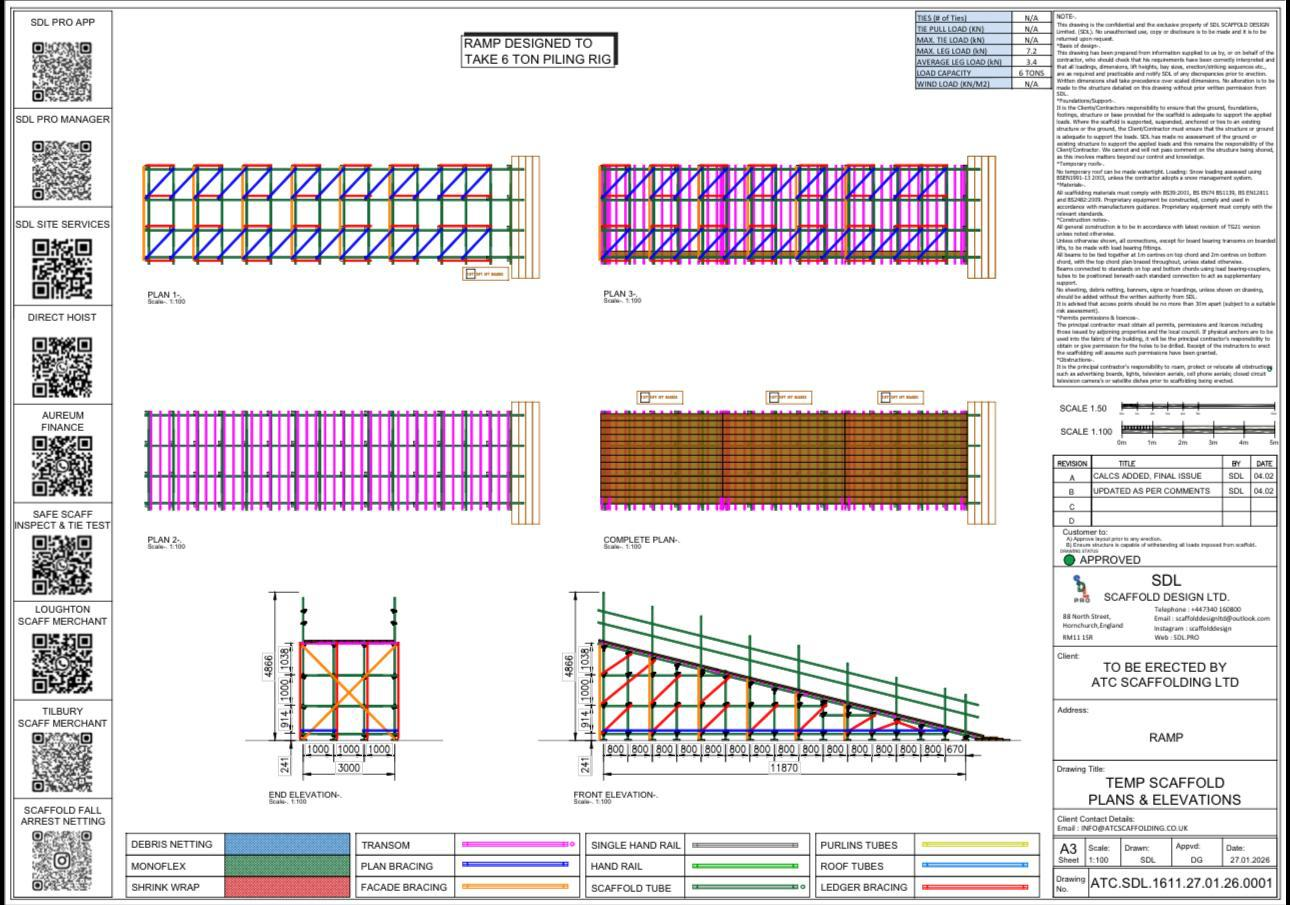Click drawing number 'ATC.SDL.1611.27.01.26.0001'
1290x905 pixels.
[x=1181, y=883]
